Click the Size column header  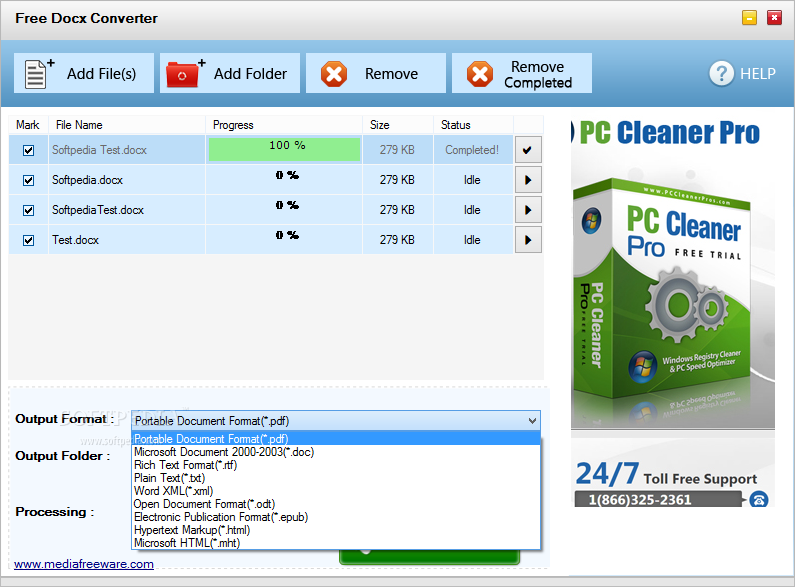[x=398, y=125]
